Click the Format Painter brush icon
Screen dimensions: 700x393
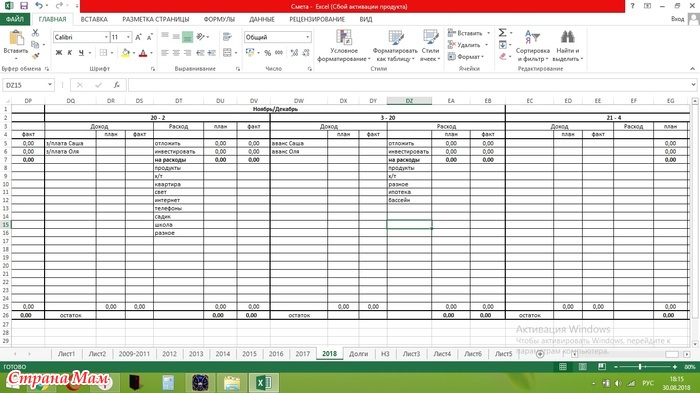(x=36, y=56)
